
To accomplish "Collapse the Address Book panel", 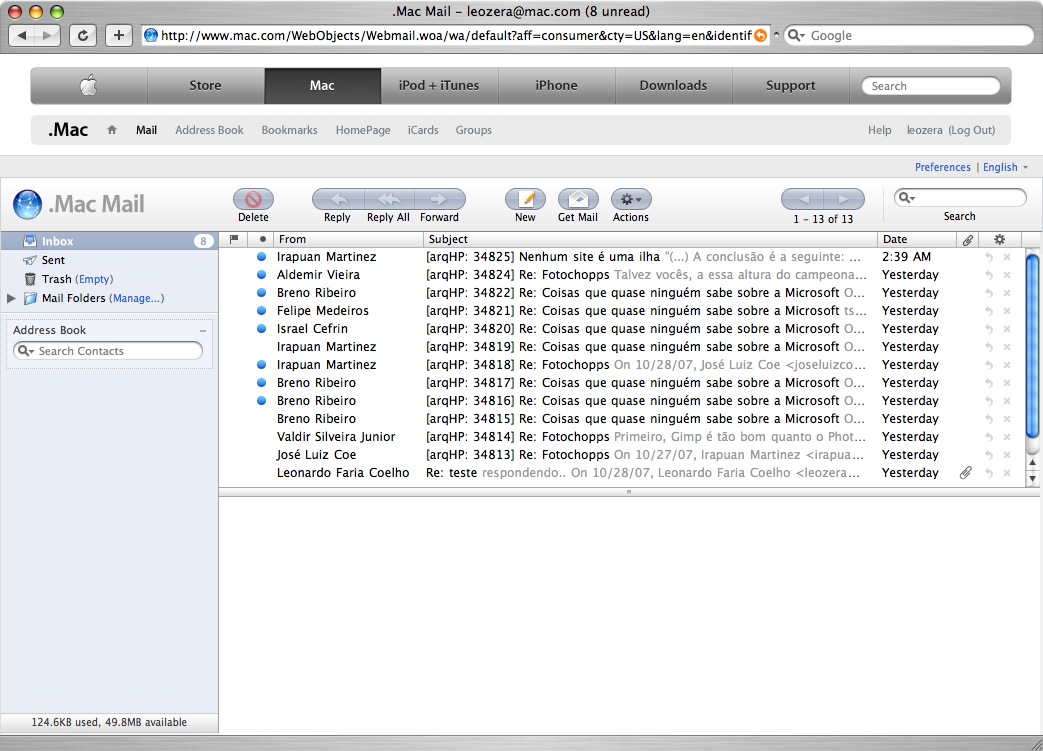I will pyautogui.click(x=203, y=330).
